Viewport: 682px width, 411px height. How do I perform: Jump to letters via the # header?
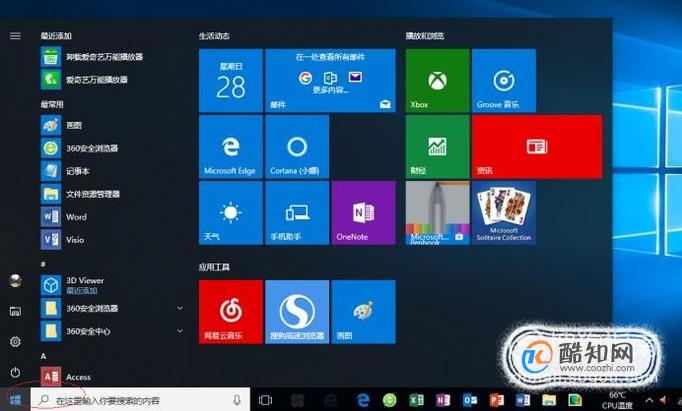(x=43, y=264)
